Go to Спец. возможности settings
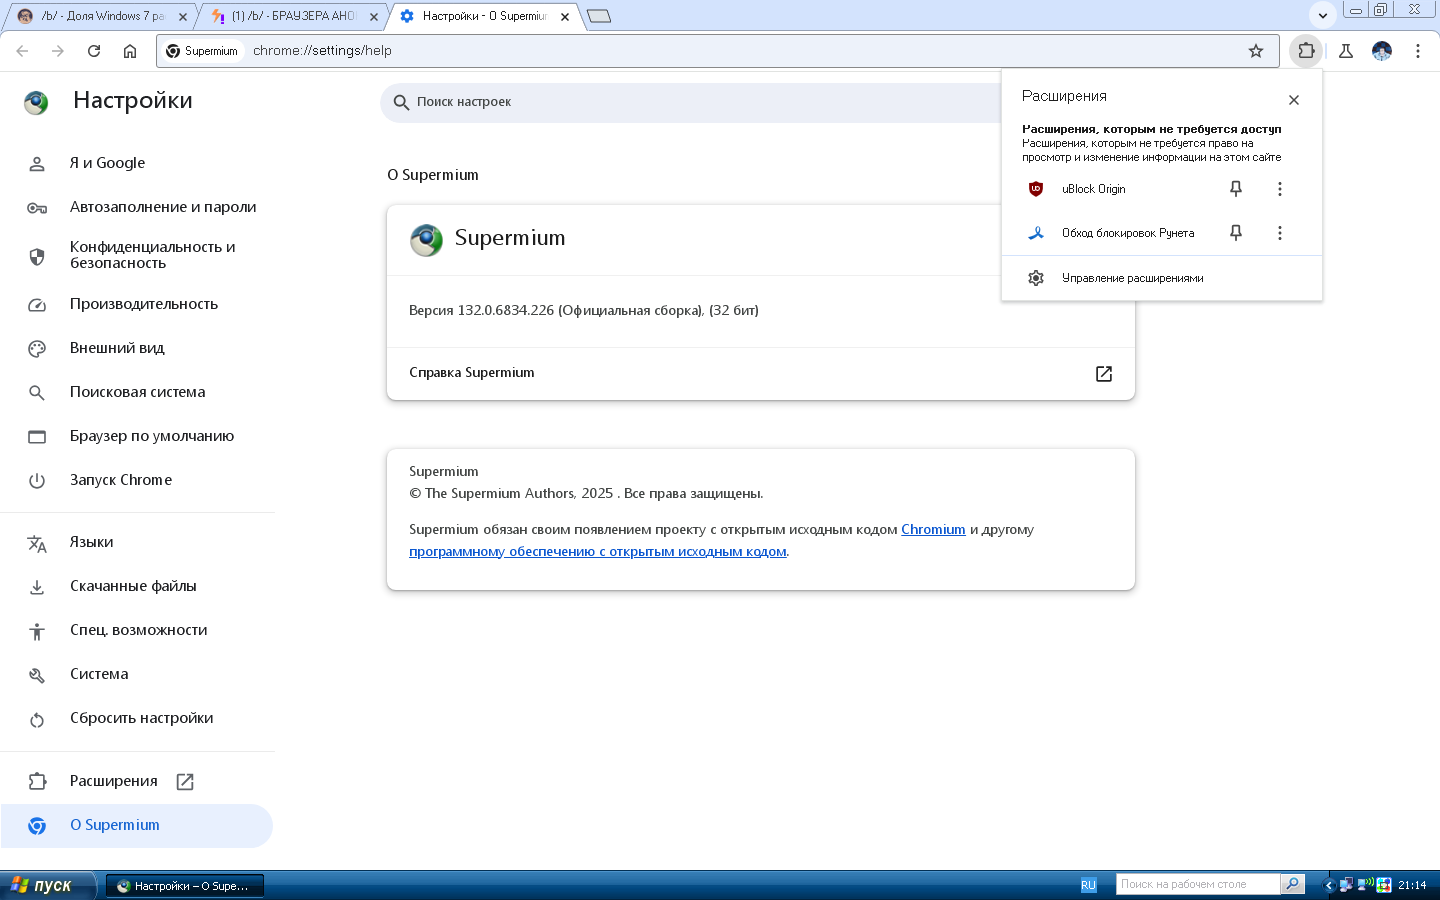 point(137,630)
